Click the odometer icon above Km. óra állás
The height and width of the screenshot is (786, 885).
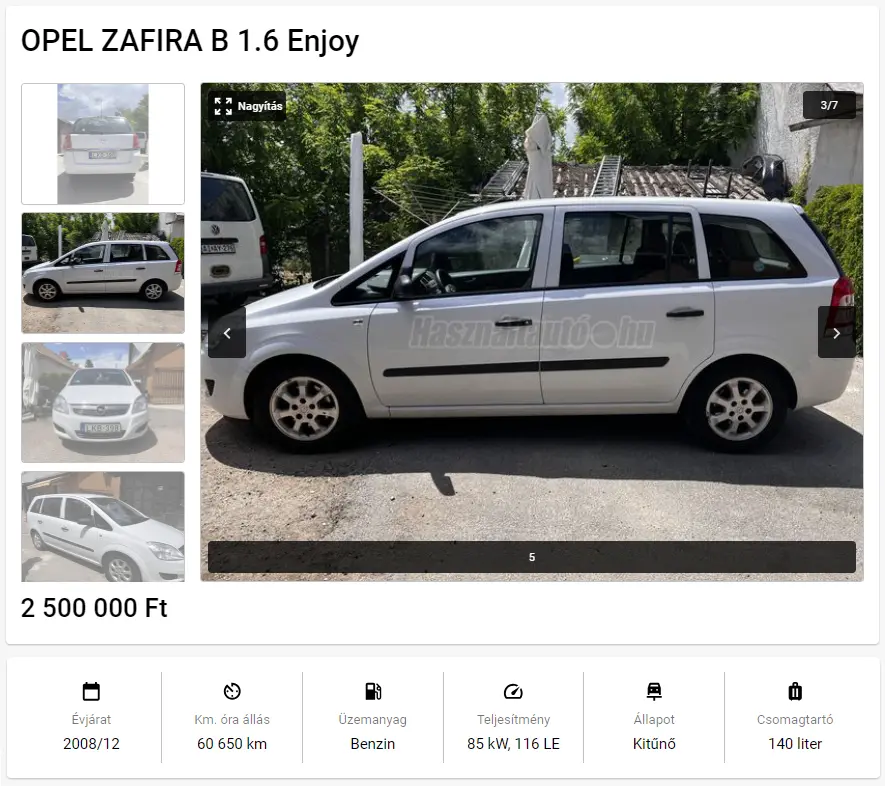tap(232, 691)
